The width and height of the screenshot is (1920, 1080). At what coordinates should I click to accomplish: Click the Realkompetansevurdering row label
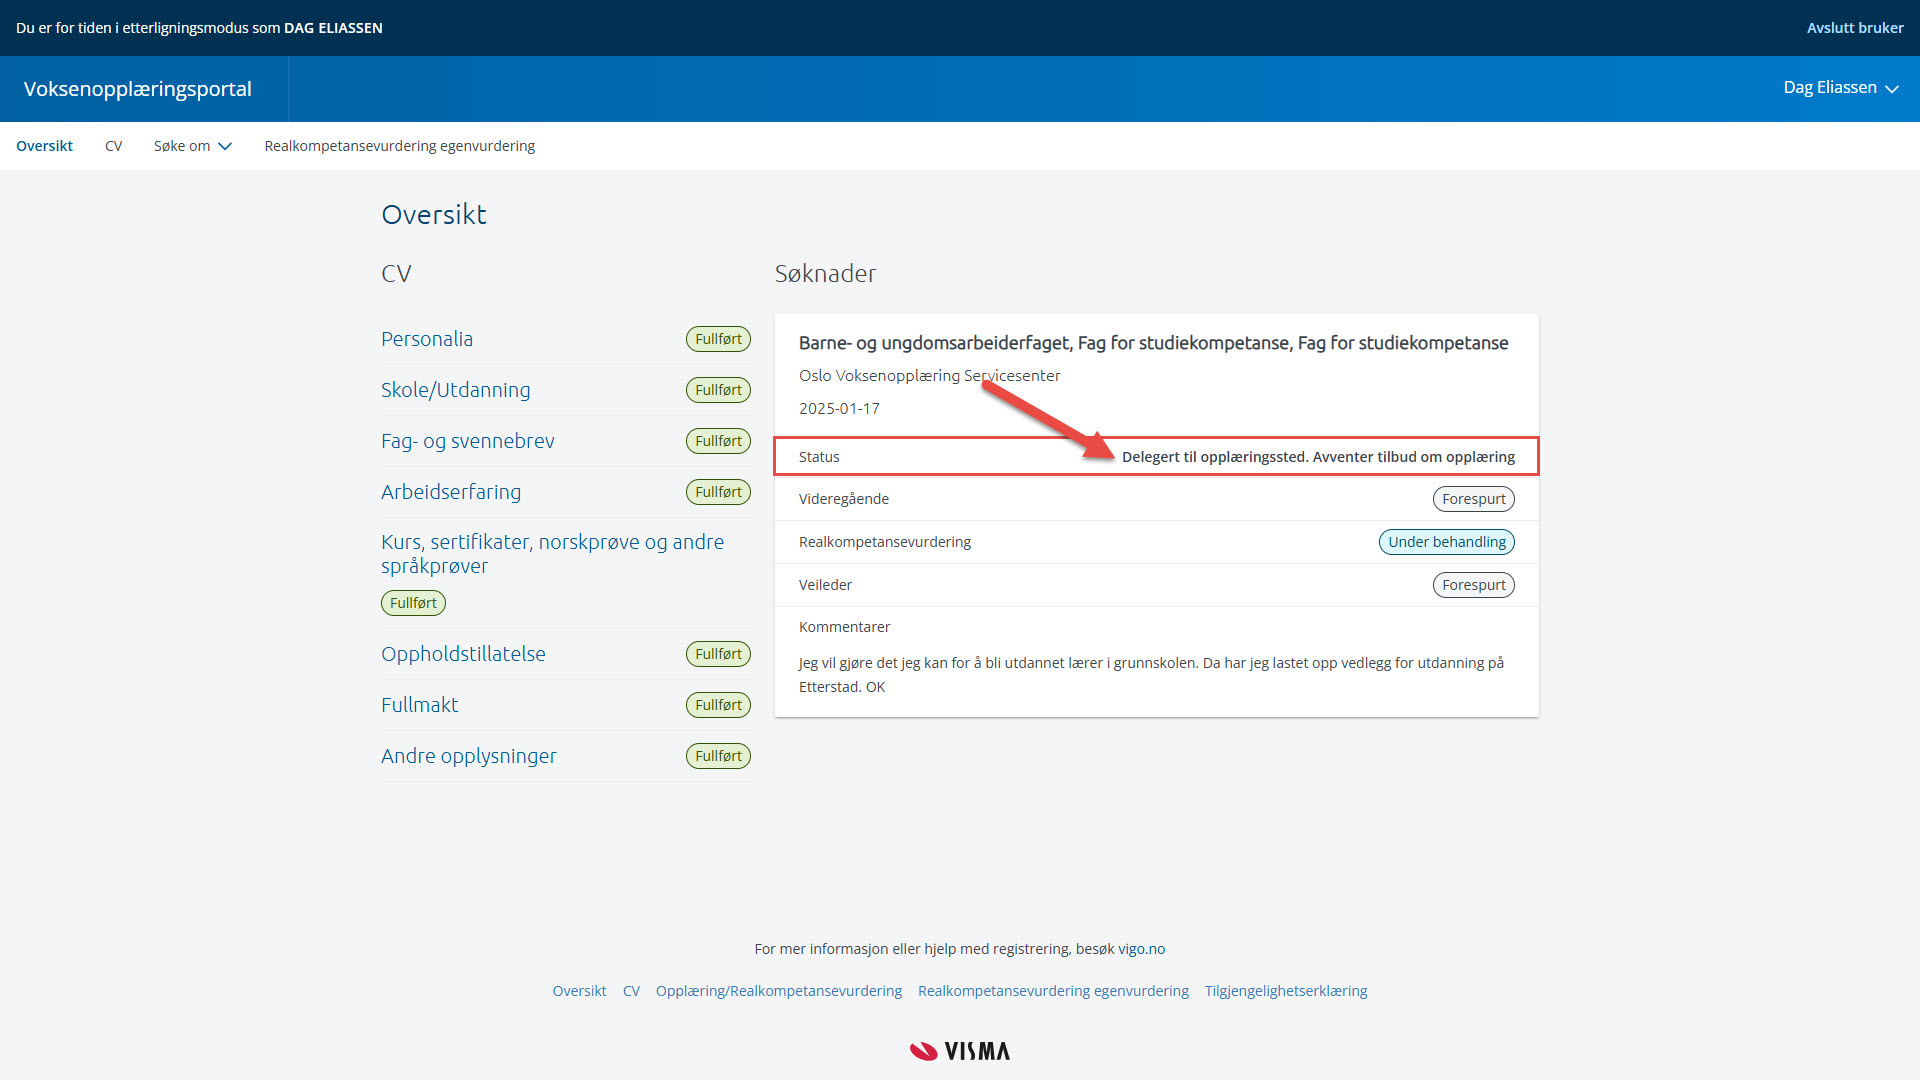click(x=884, y=542)
